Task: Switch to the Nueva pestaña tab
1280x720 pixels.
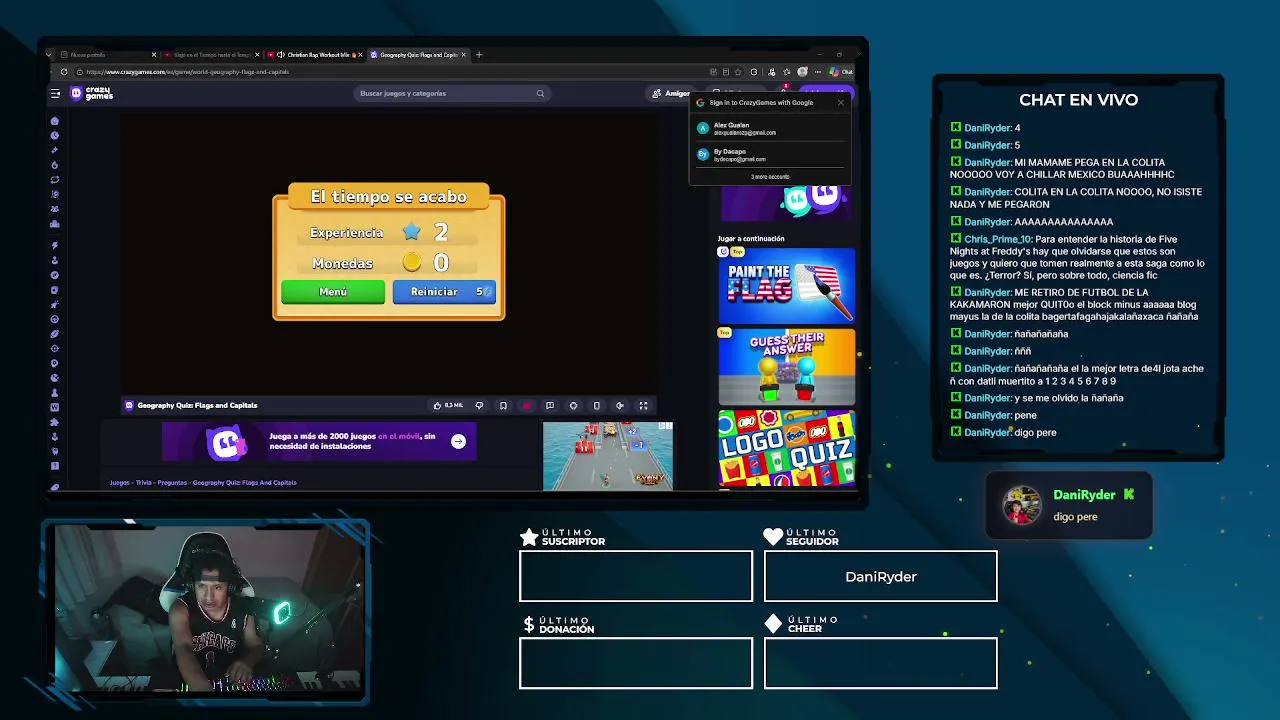Action: (105, 55)
